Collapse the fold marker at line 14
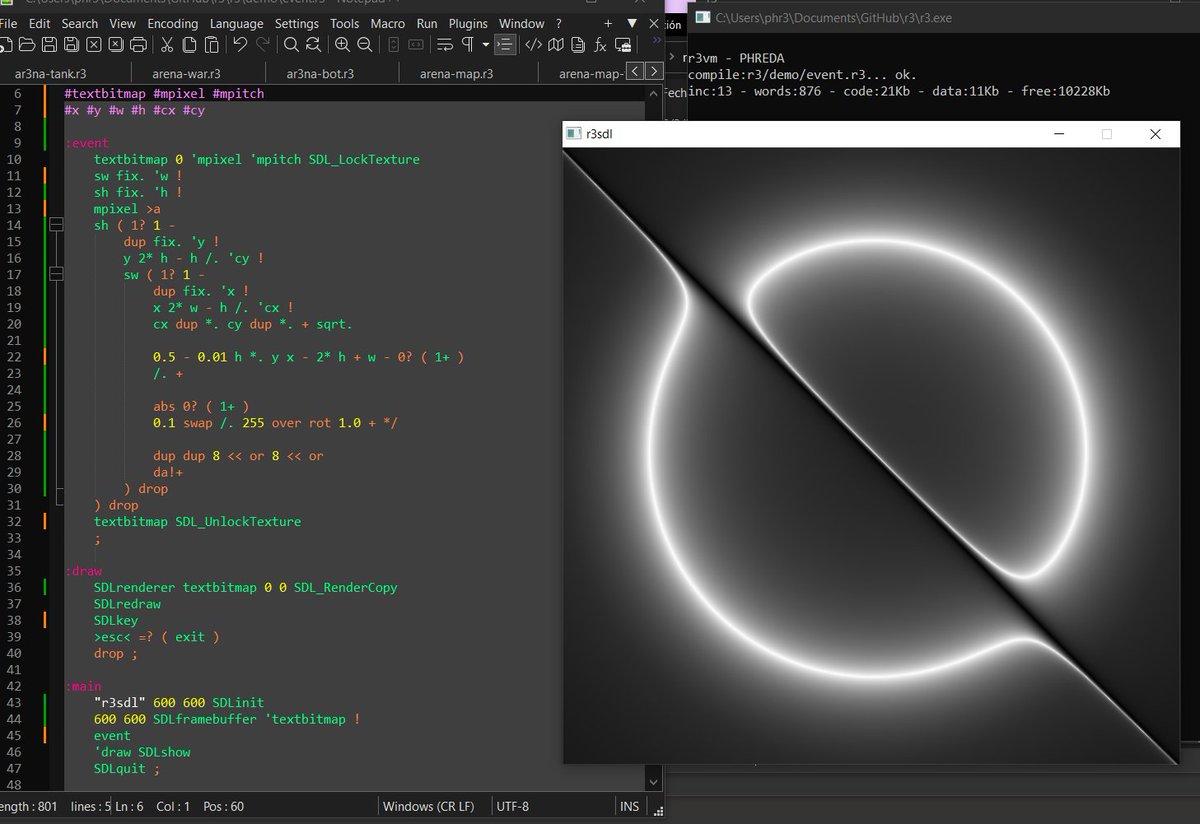 (56, 225)
